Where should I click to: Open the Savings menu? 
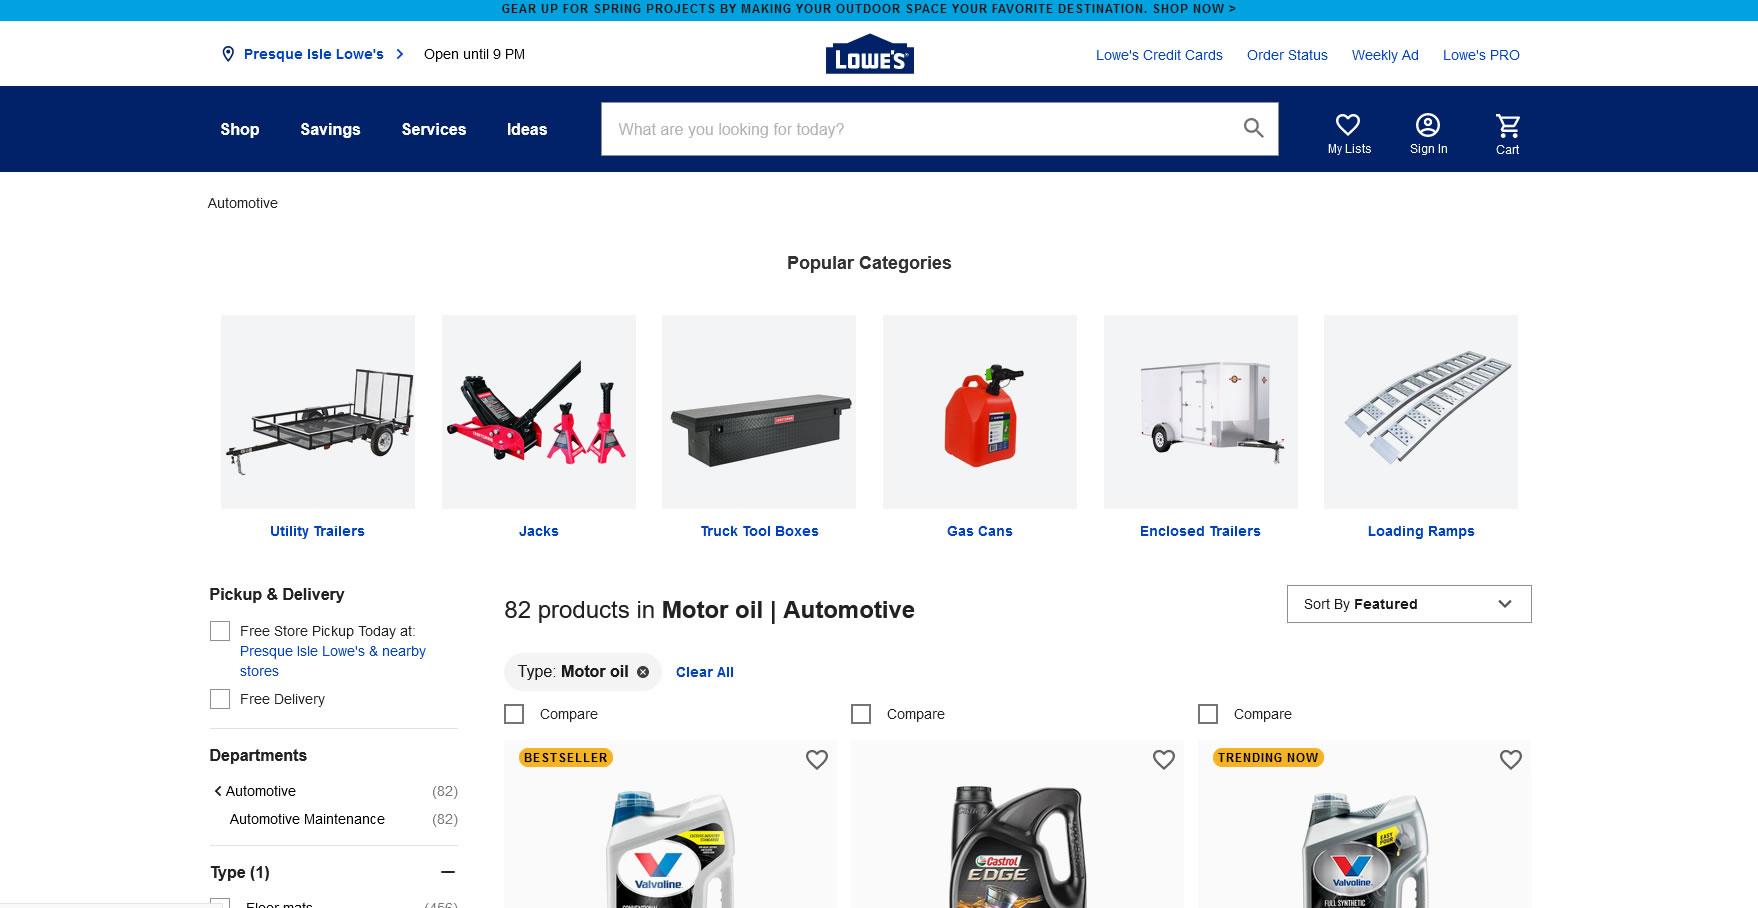pos(330,129)
